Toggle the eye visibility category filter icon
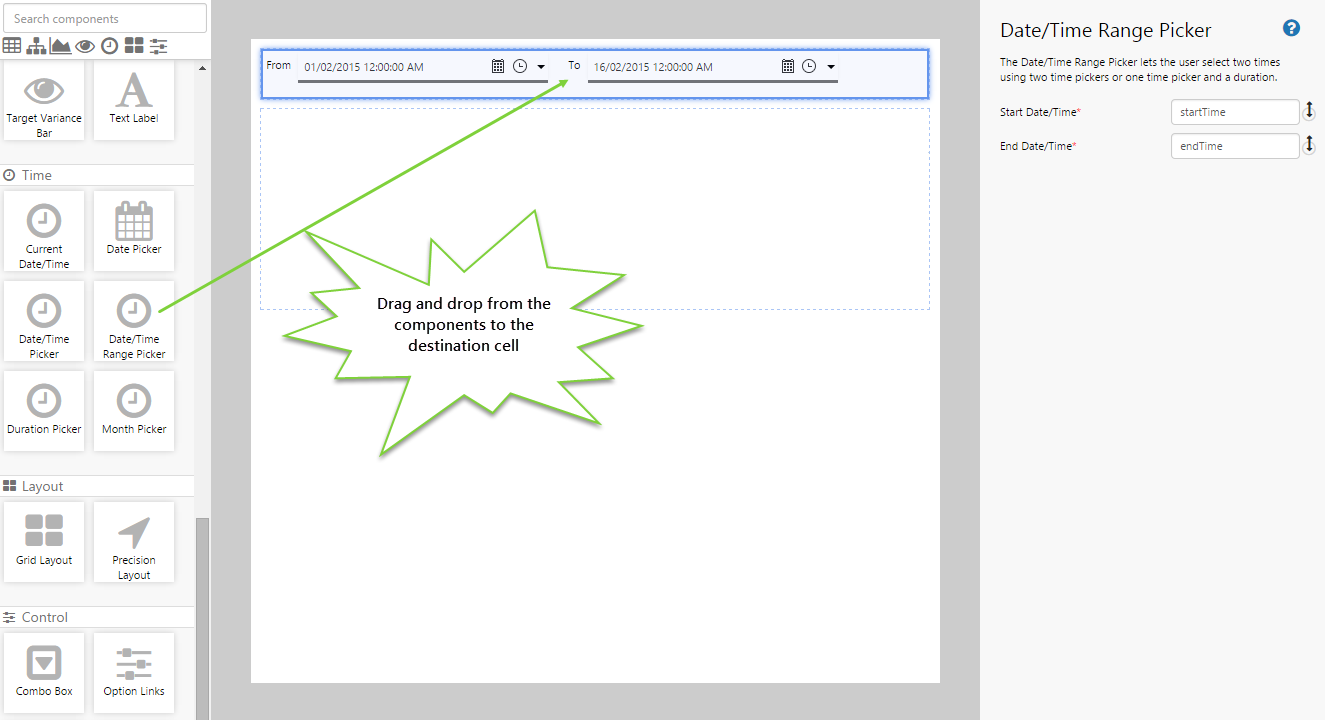1326x720 pixels. (x=85, y=46)
